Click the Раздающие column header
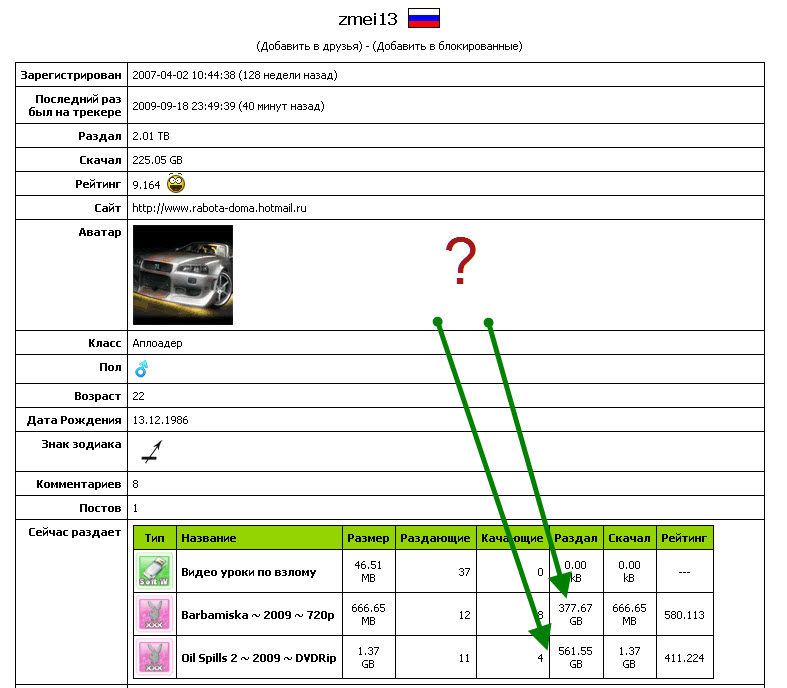The height and width of the screenshot is (688, 787). point(435,538)
